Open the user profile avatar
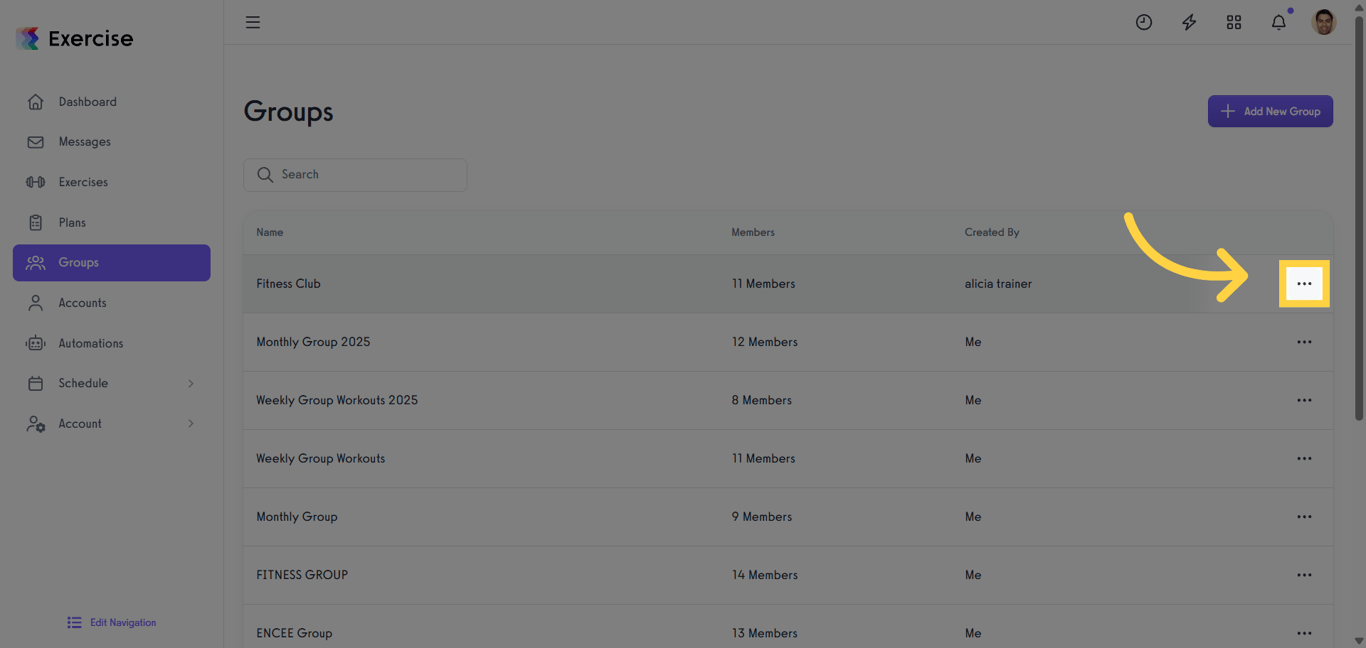The height and width of the screenshot is (648, 1366). click(x=1324, y=22)
